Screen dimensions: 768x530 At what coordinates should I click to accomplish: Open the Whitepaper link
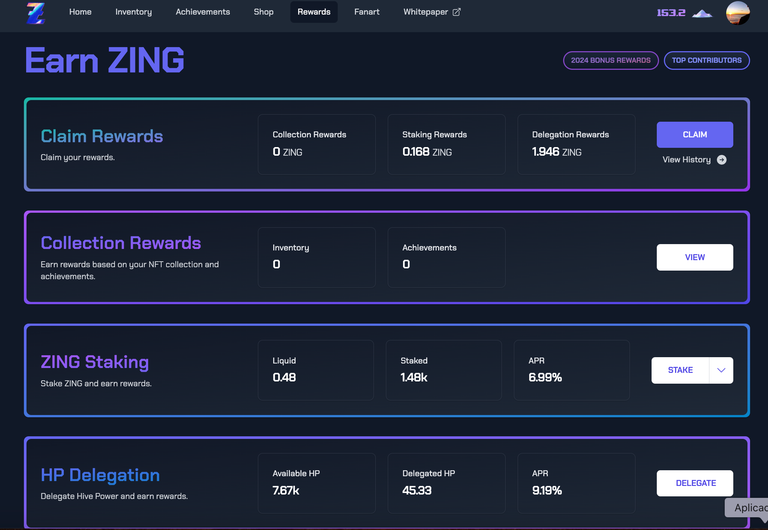click(432, 12)
